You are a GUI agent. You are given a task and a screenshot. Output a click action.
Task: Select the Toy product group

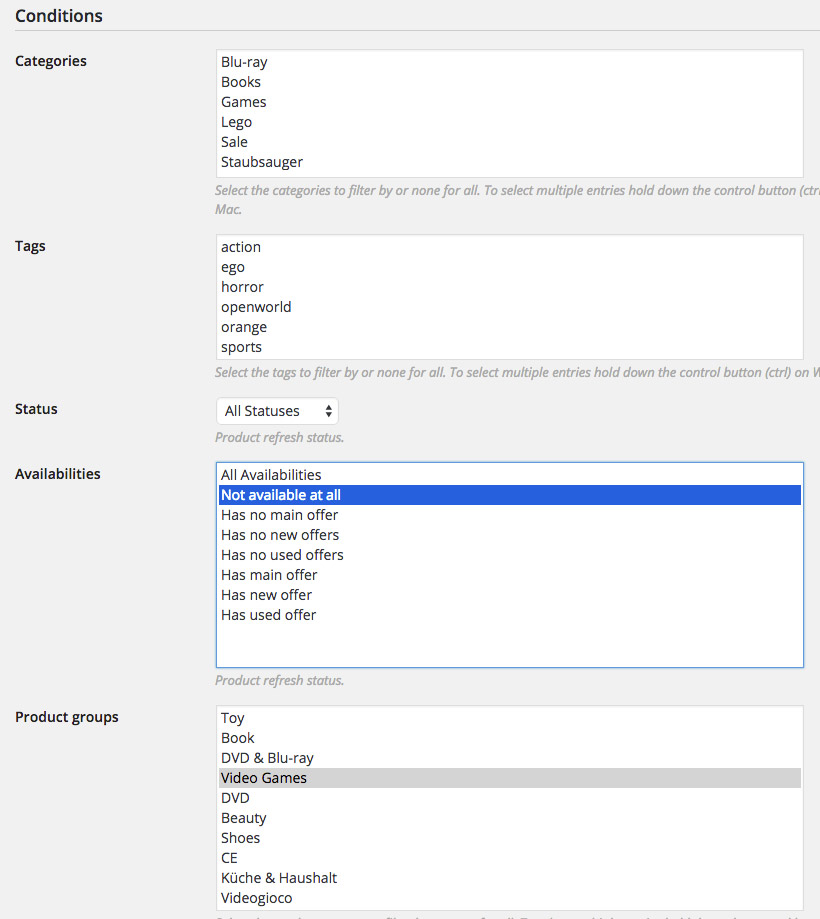tap(232, 717)
